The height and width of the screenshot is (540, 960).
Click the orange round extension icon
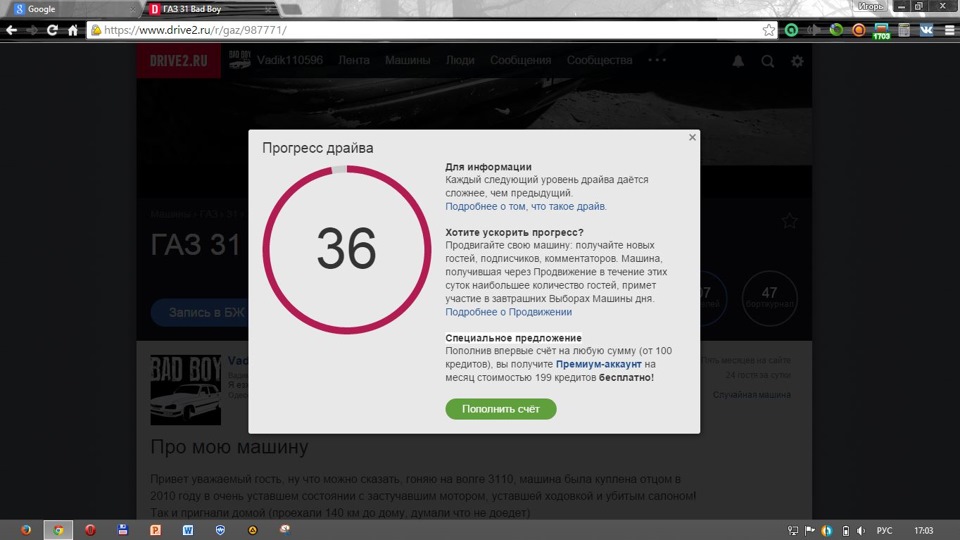(x=858, y=30)
